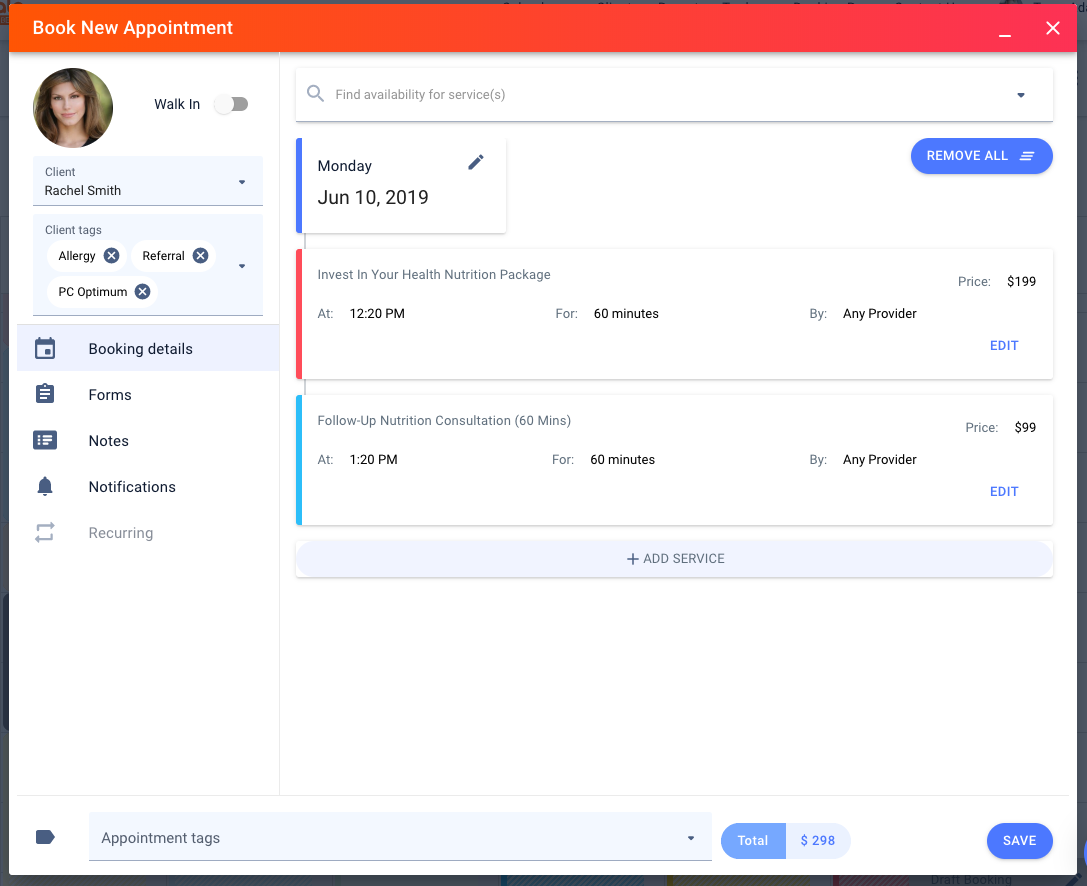The width and height of the screenshot is (1087, 886).
Task: Save the appointment
Action: [1019, 841]
